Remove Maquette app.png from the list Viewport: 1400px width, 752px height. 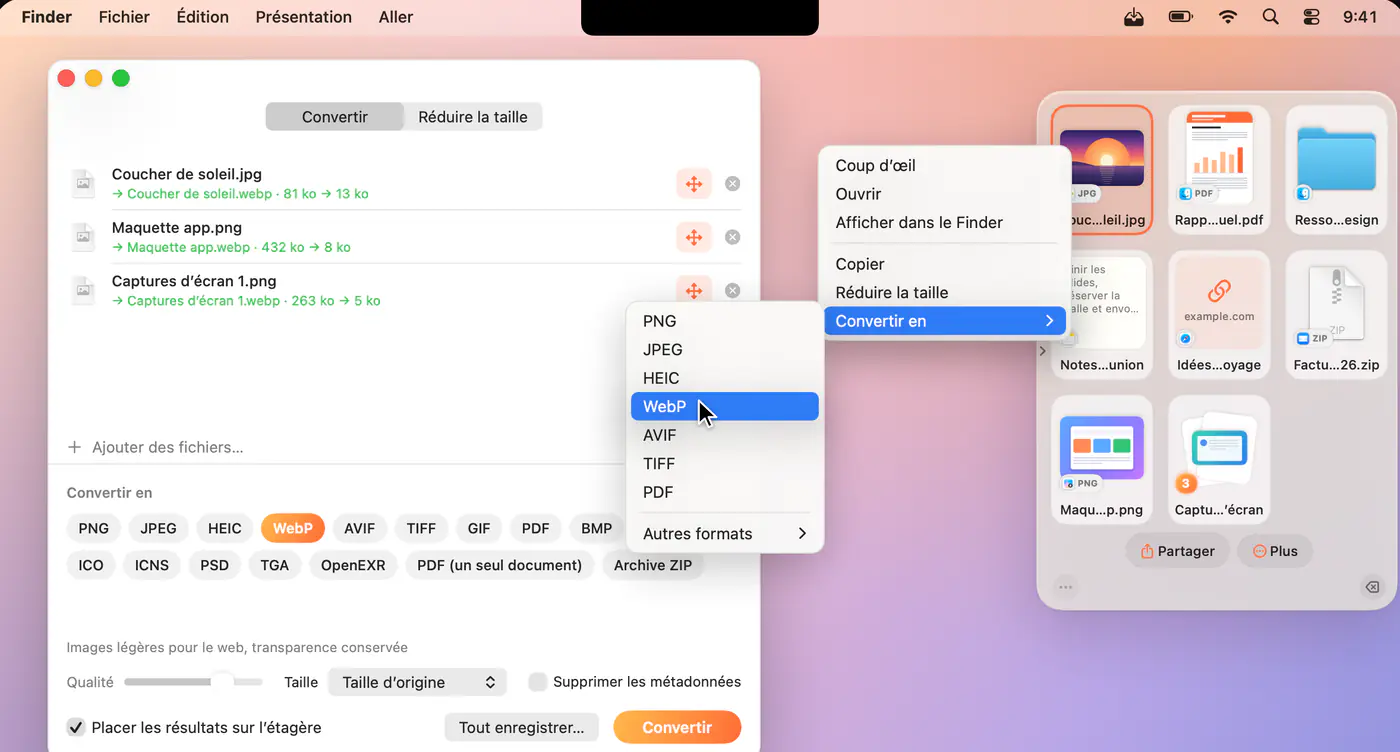[733, 237]
